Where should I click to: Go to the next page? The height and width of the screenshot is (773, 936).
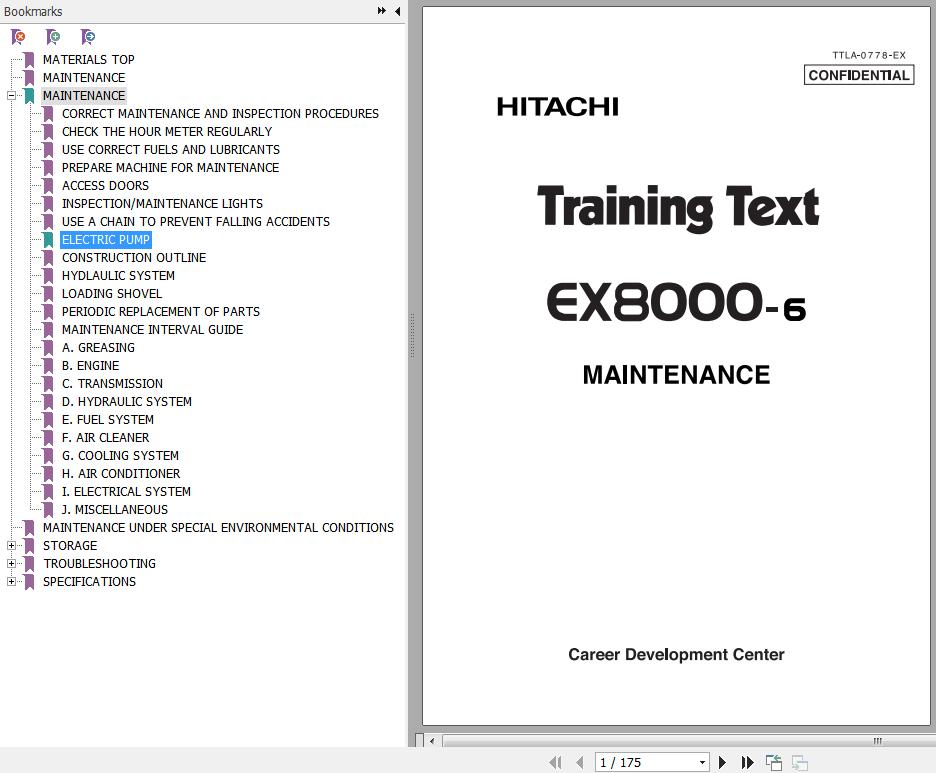(723, 762)
